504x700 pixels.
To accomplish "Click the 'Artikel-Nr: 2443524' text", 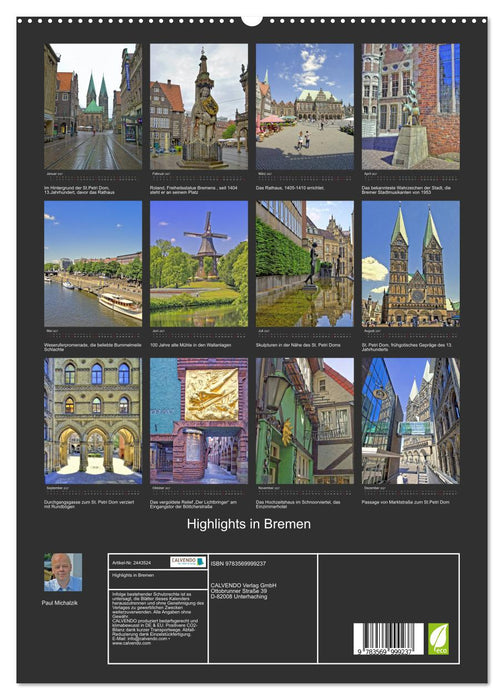I will pyautogui.click(x=131, y=563).
